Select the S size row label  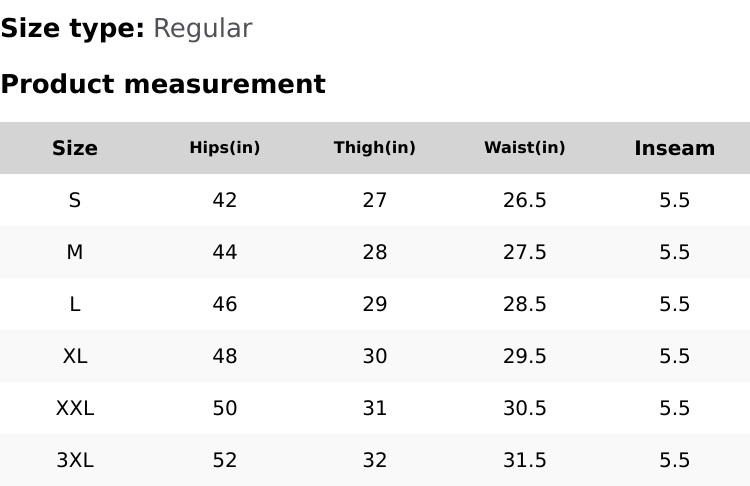75,200
